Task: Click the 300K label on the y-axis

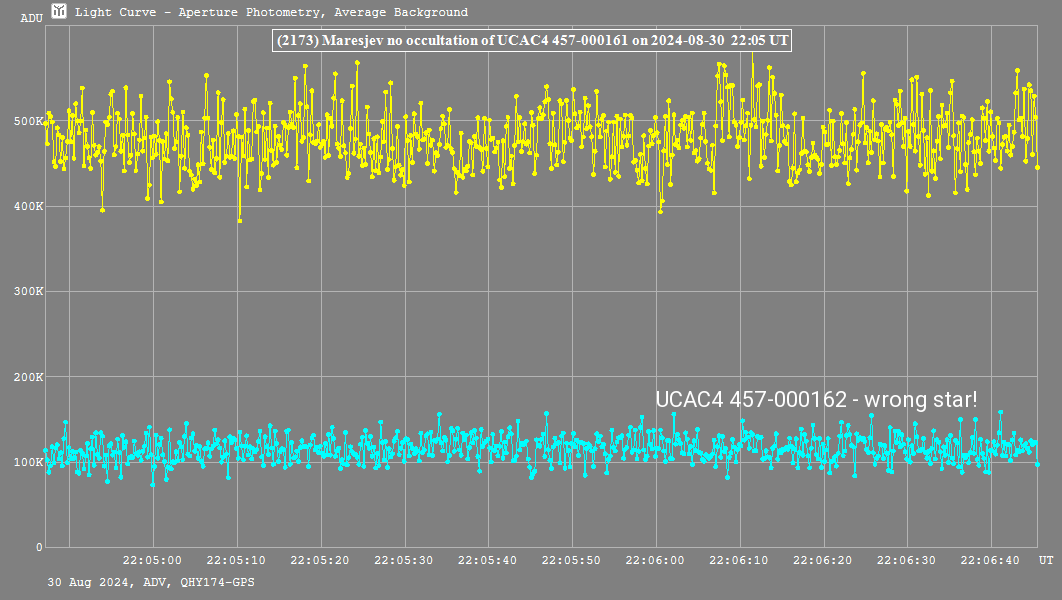Action: coord(27,292)
